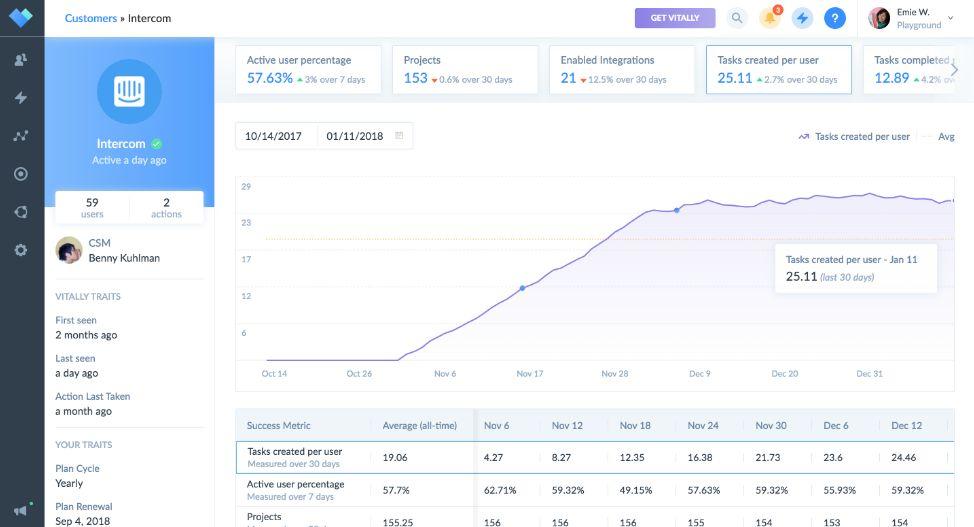Viewport: 974px width, 527px height.
Task: Click the 21.73 table cell
Action: coord(768,457)
